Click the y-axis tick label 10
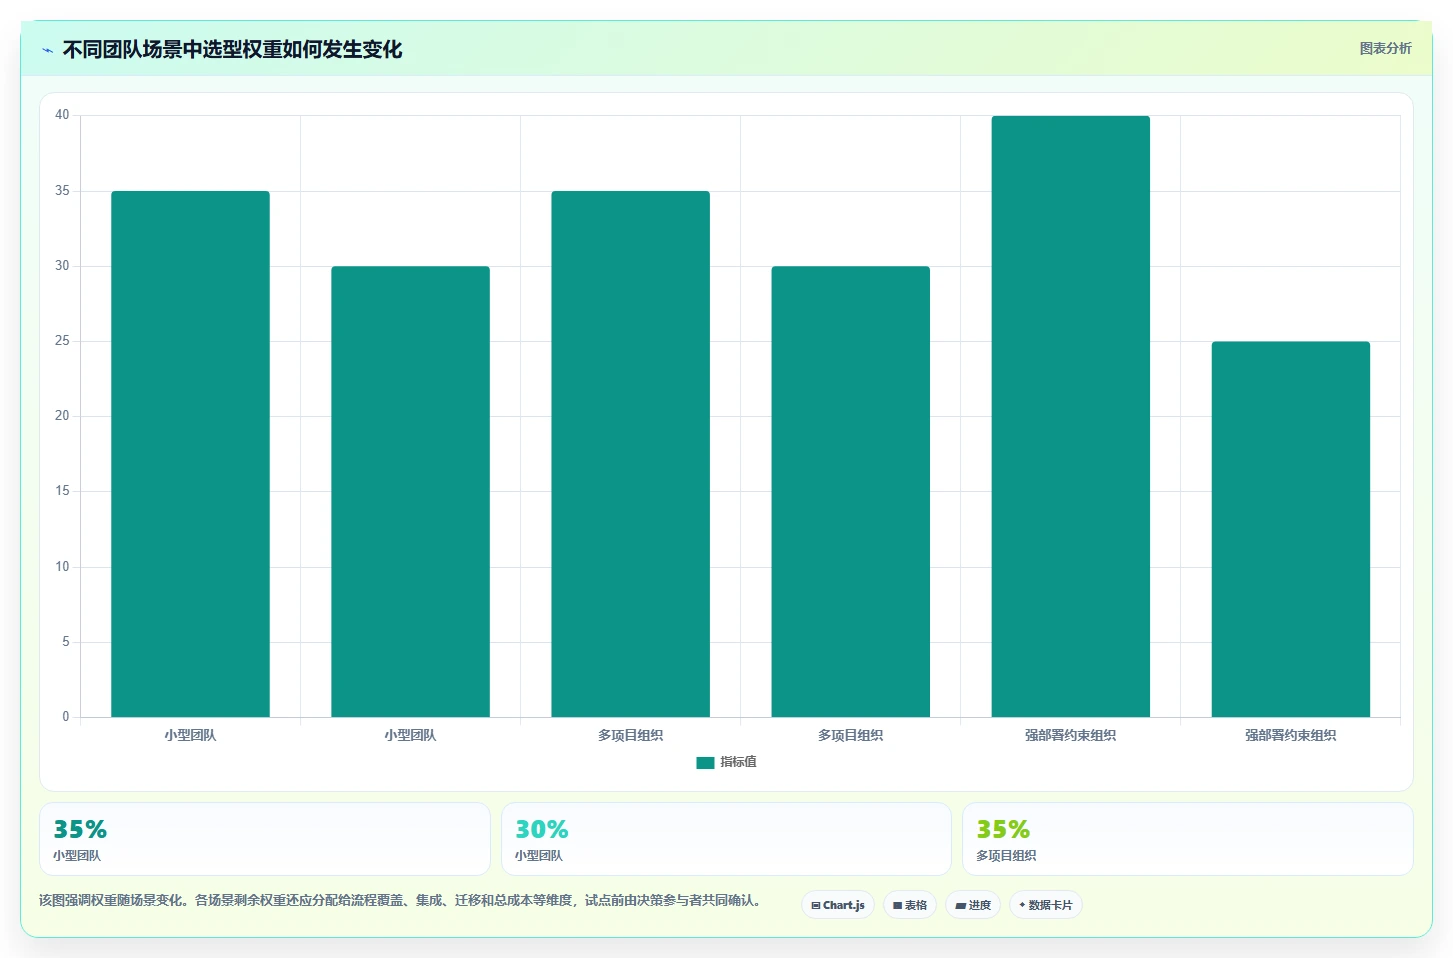Viewport: 1453px width, 958px height. point(62,567)
